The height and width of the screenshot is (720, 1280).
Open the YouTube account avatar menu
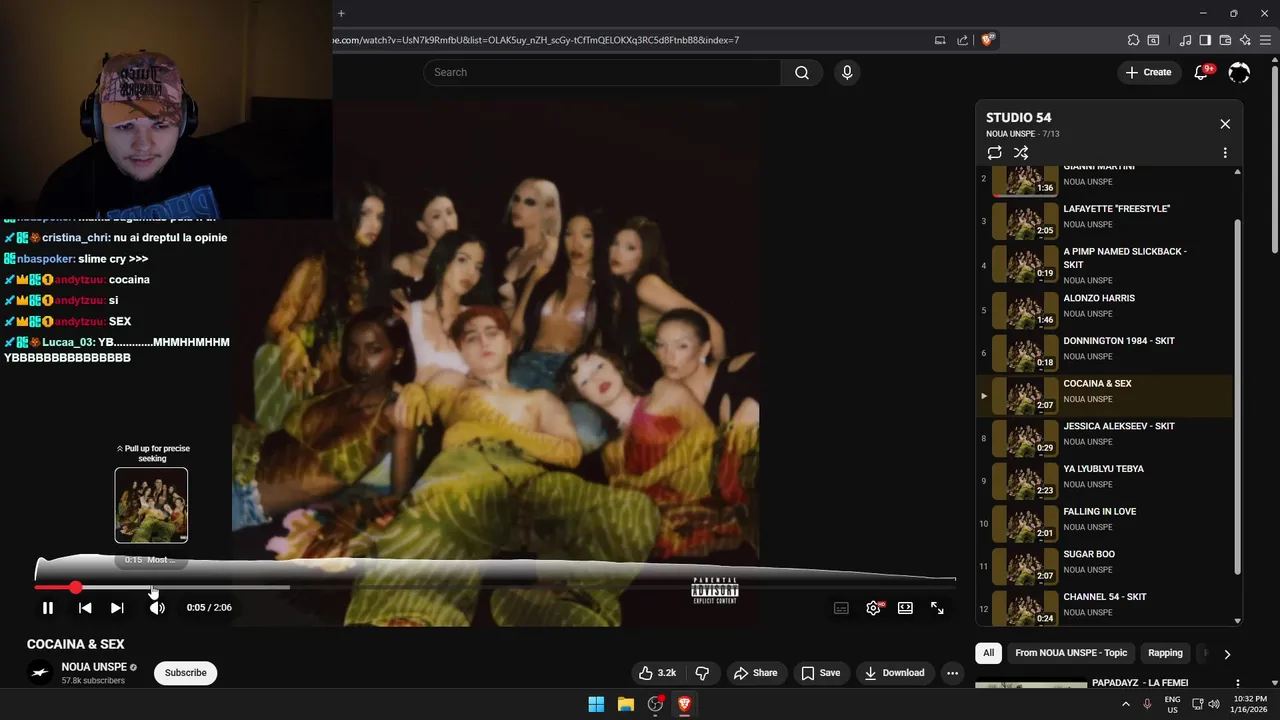[1239, 72]
